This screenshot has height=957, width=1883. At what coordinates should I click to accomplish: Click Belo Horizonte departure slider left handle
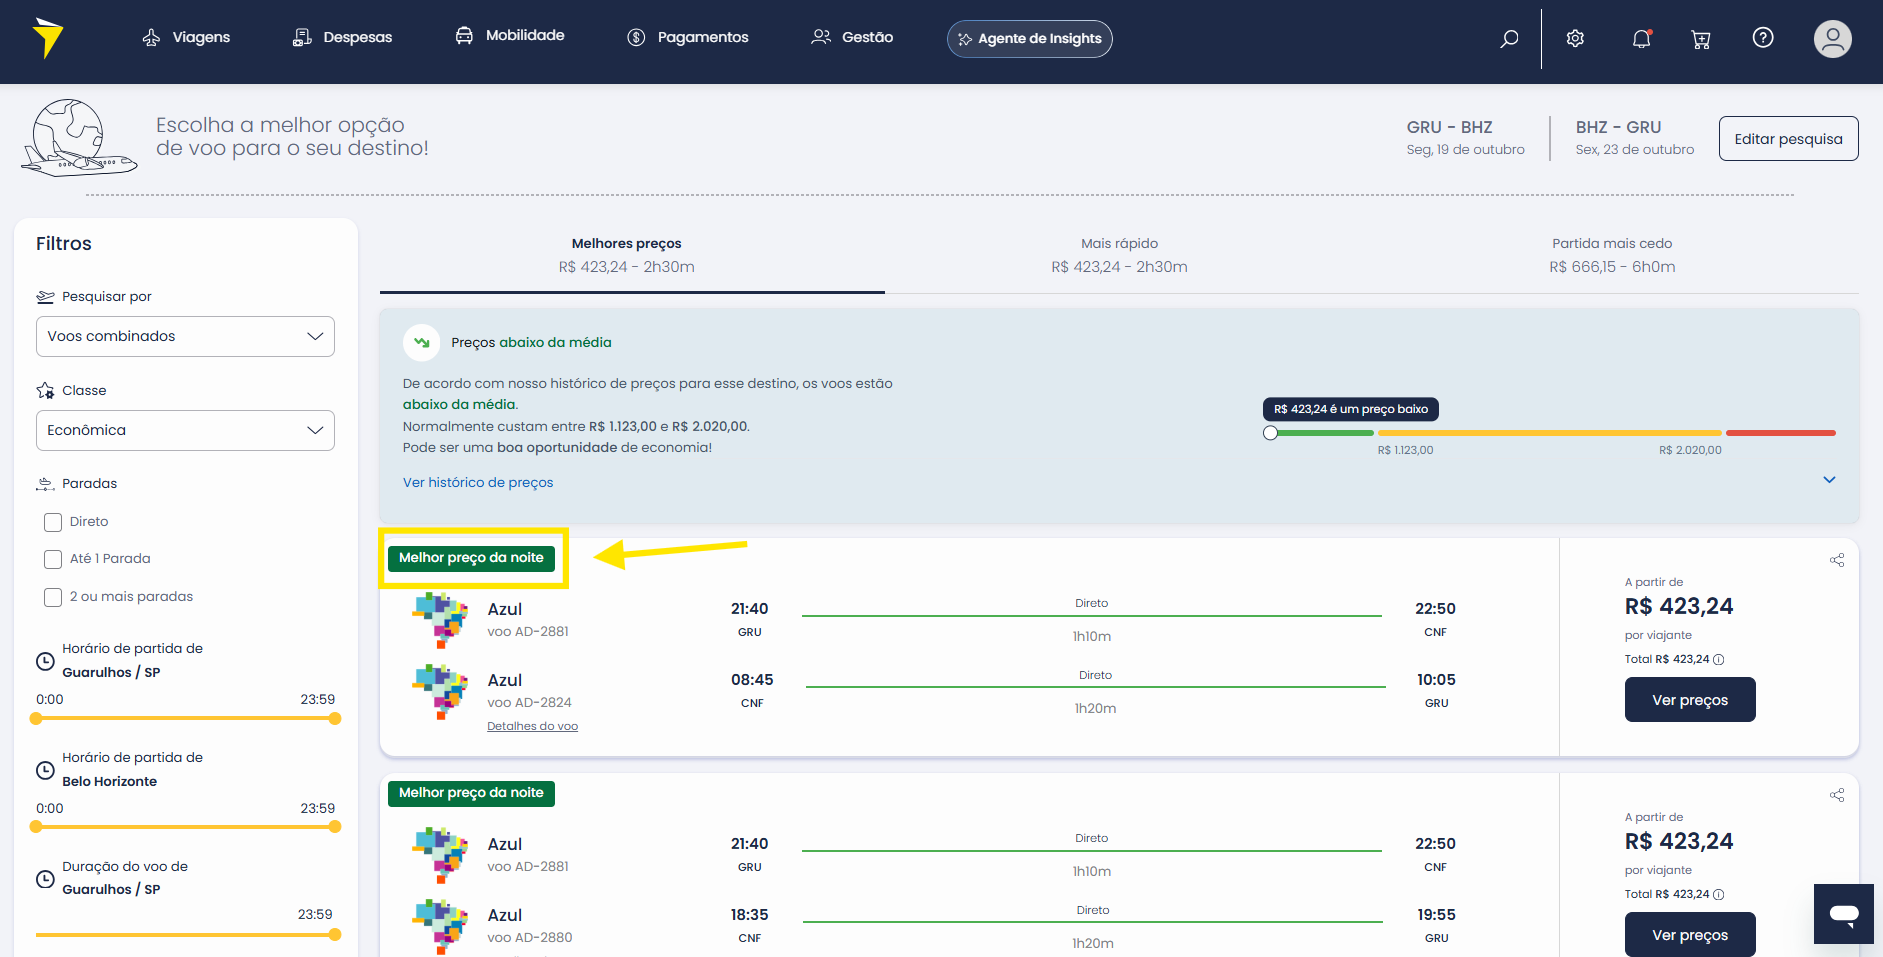pyautogui.click(x=36, y=827)
